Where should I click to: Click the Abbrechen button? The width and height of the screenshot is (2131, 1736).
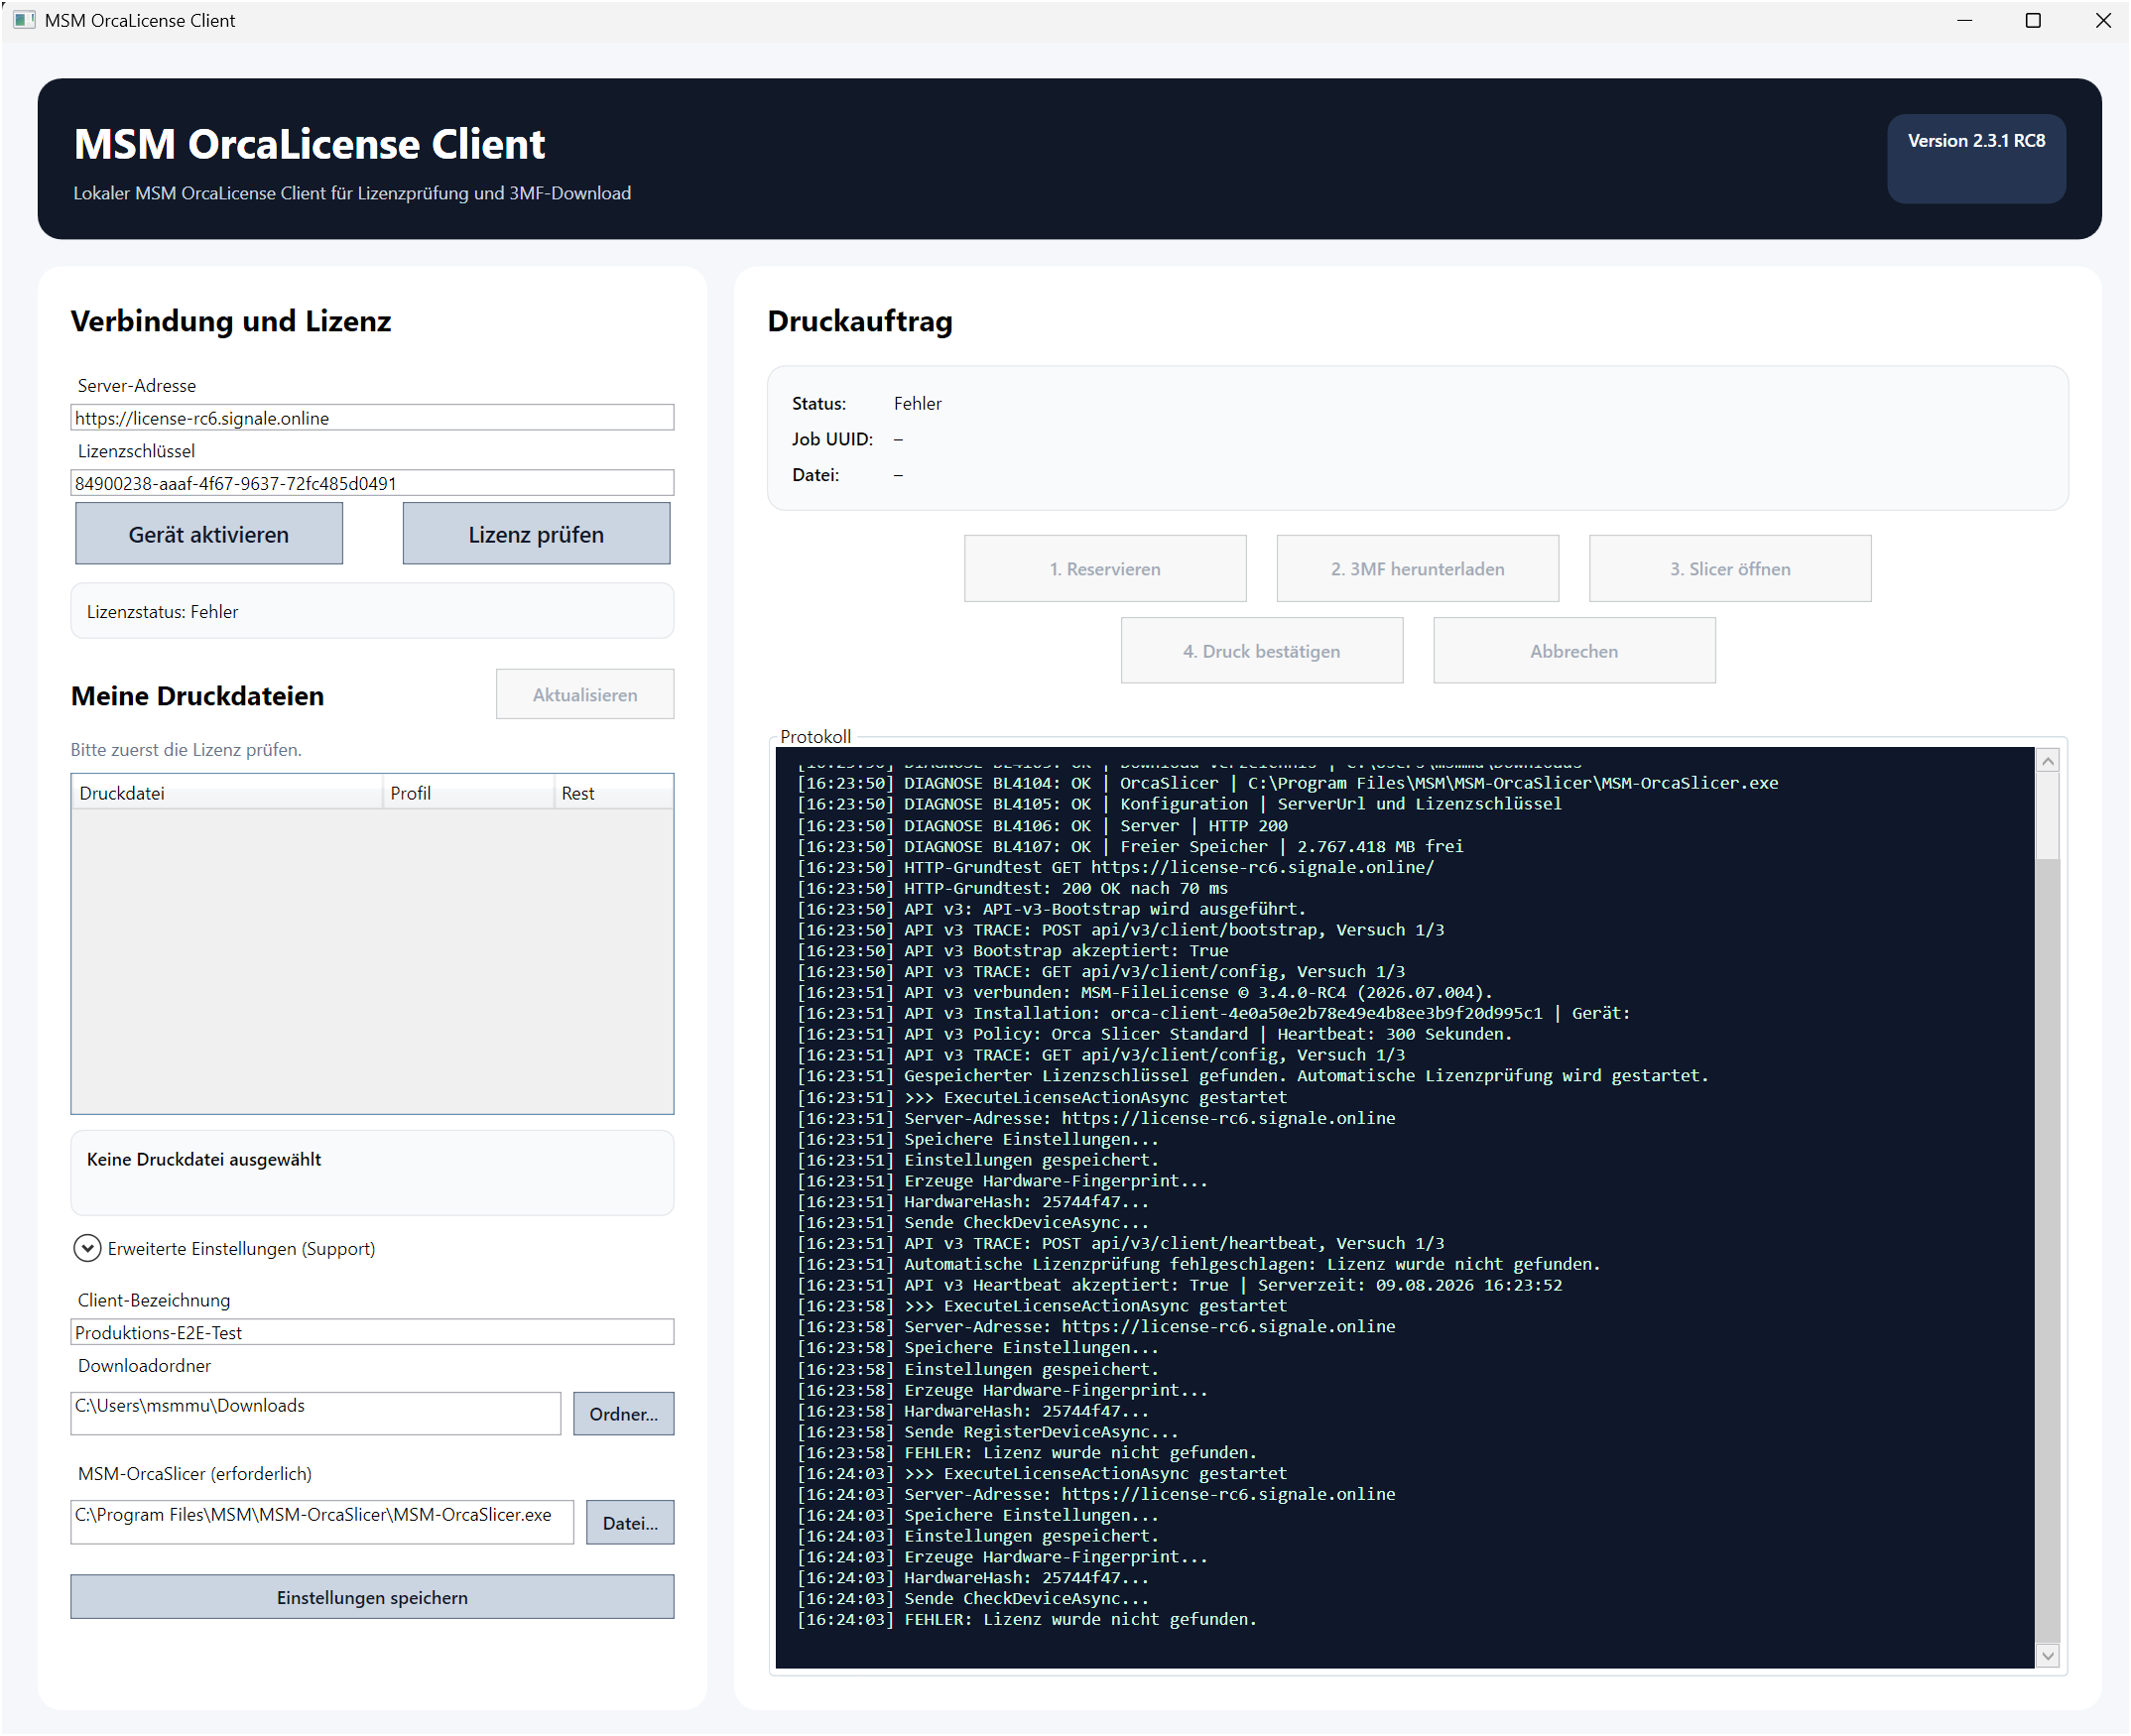click(x=1574, y=651)
